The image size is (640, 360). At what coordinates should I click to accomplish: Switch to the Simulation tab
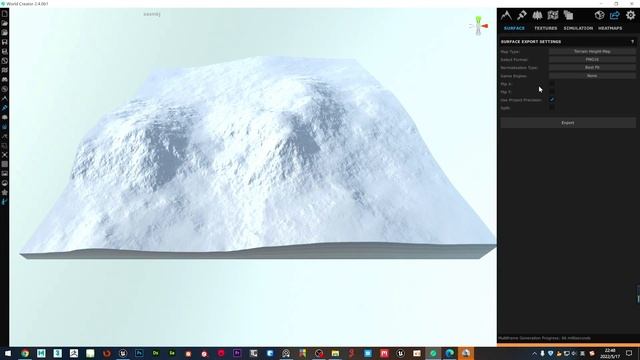click(578, 28)
